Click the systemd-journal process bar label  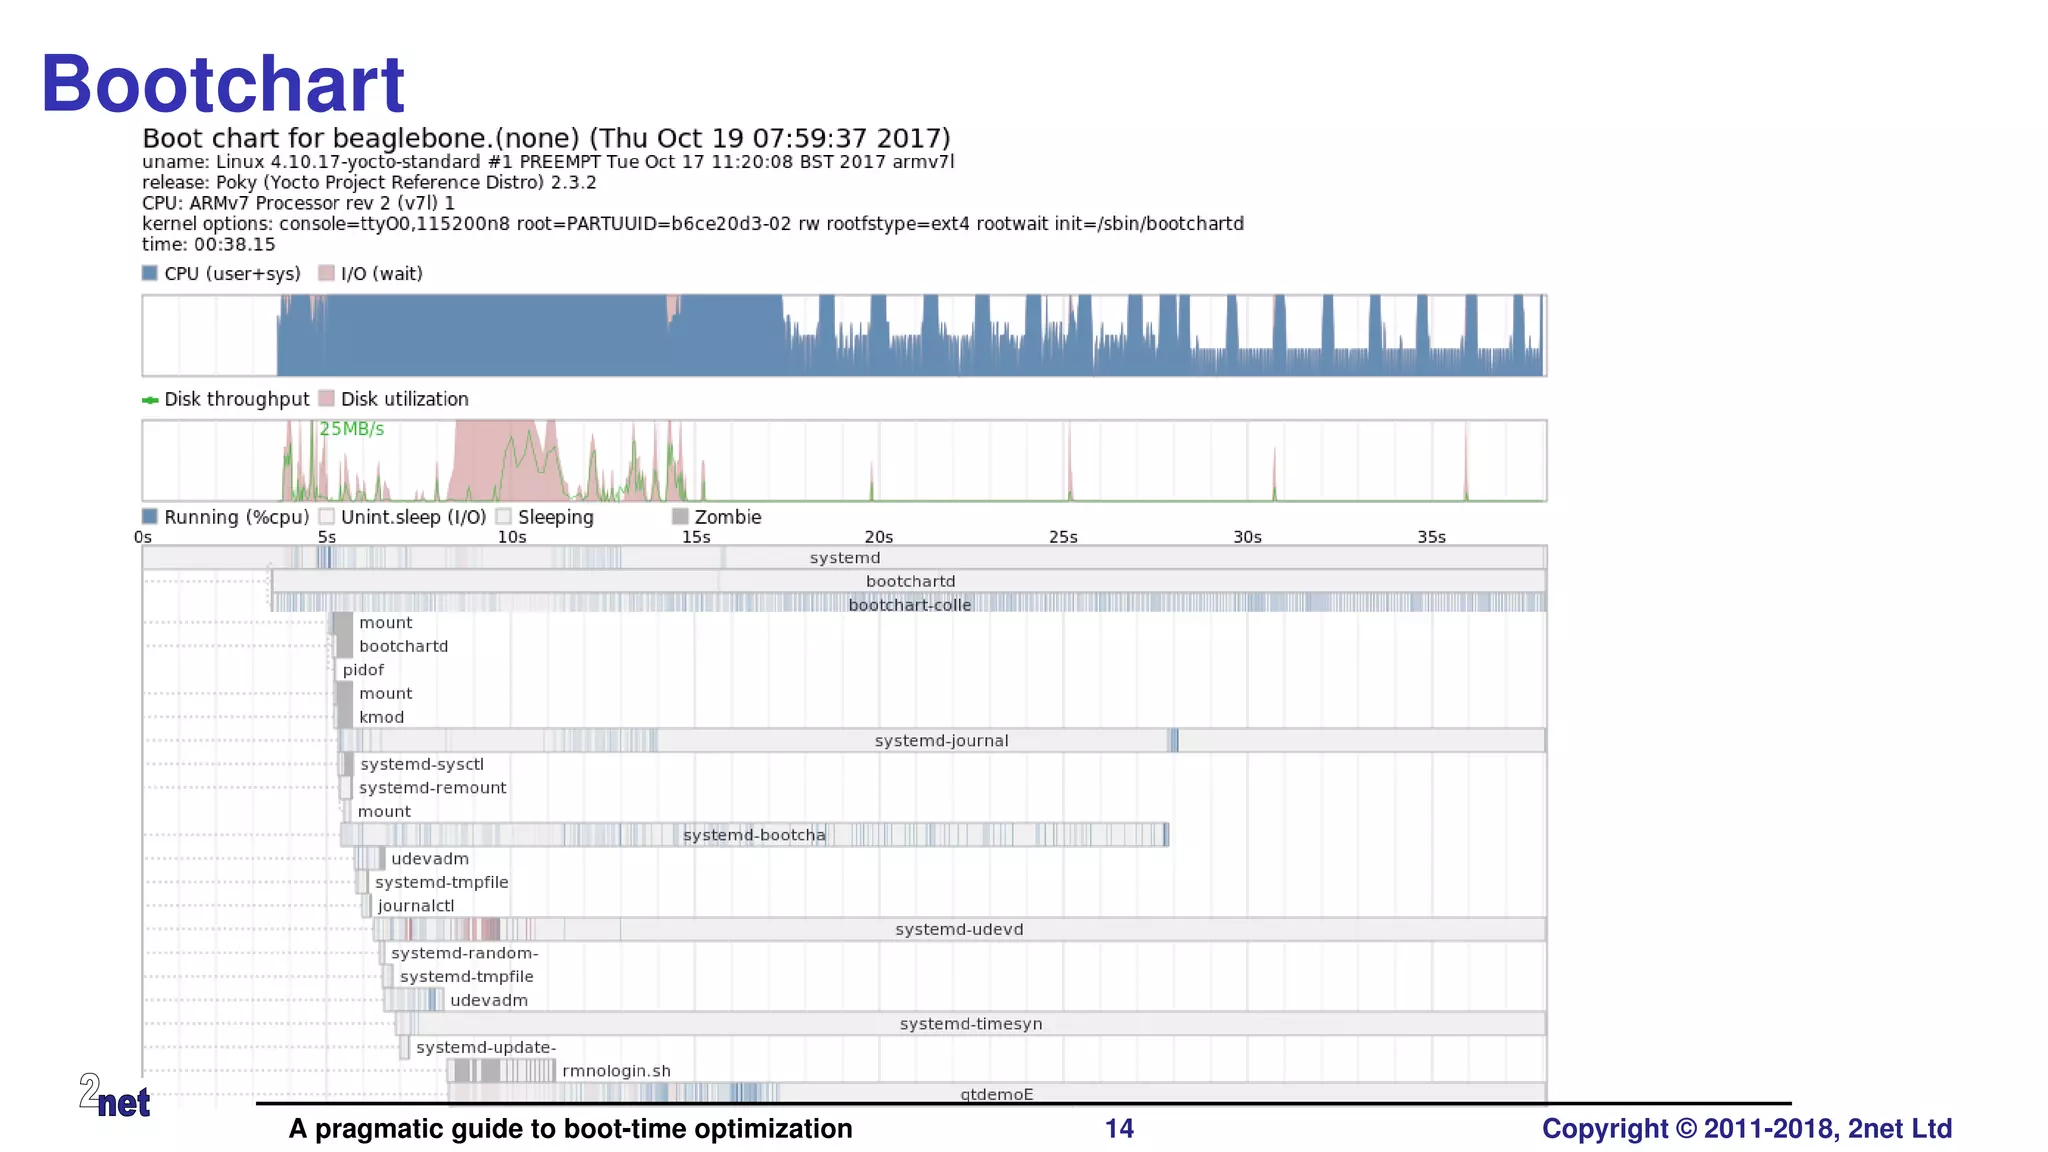[941, 741]
